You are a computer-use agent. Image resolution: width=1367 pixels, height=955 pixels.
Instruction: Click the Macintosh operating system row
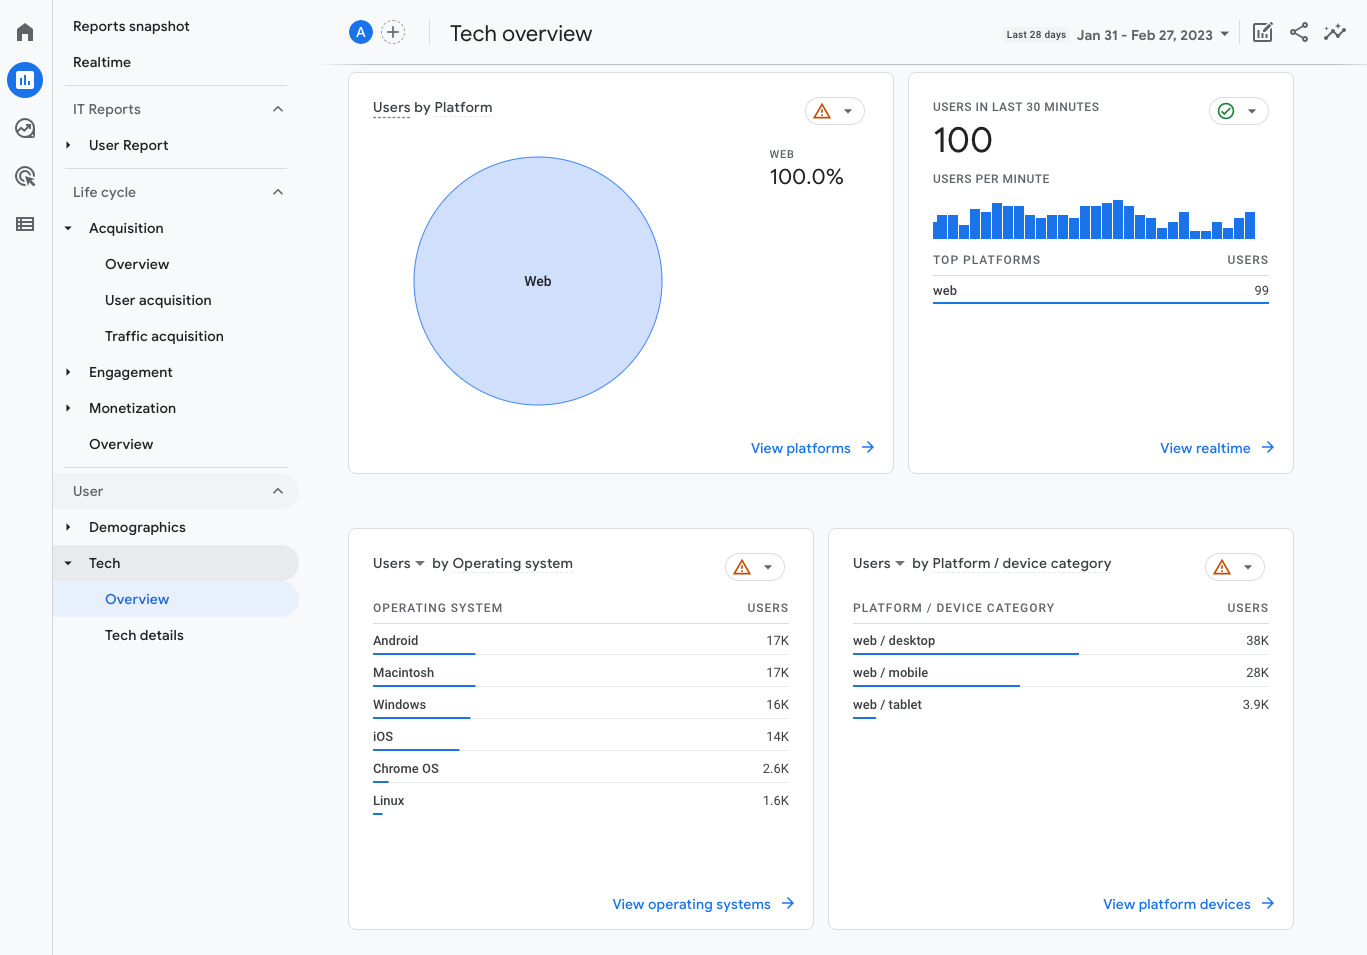point(580,672)
